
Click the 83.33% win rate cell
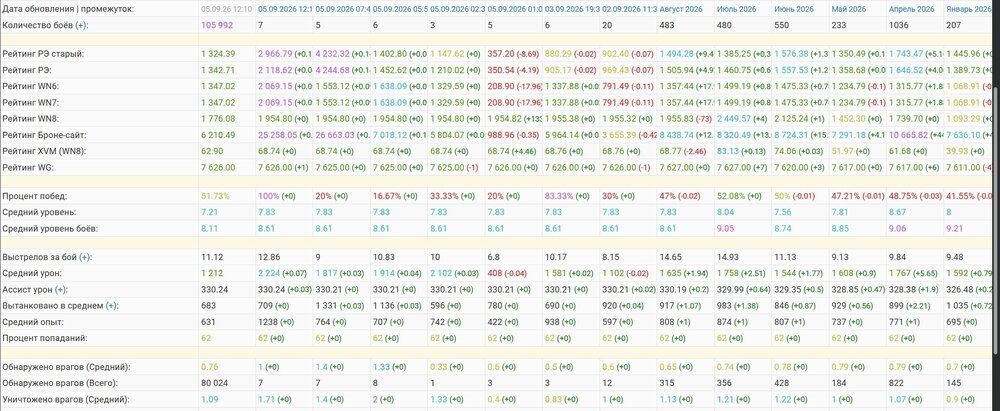[559, 197]
